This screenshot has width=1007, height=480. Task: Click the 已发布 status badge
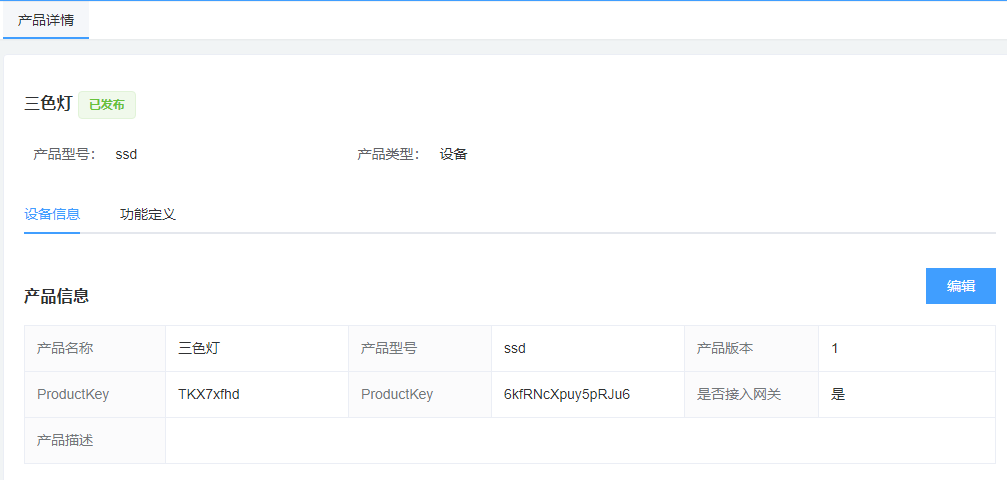coord(107,105)
